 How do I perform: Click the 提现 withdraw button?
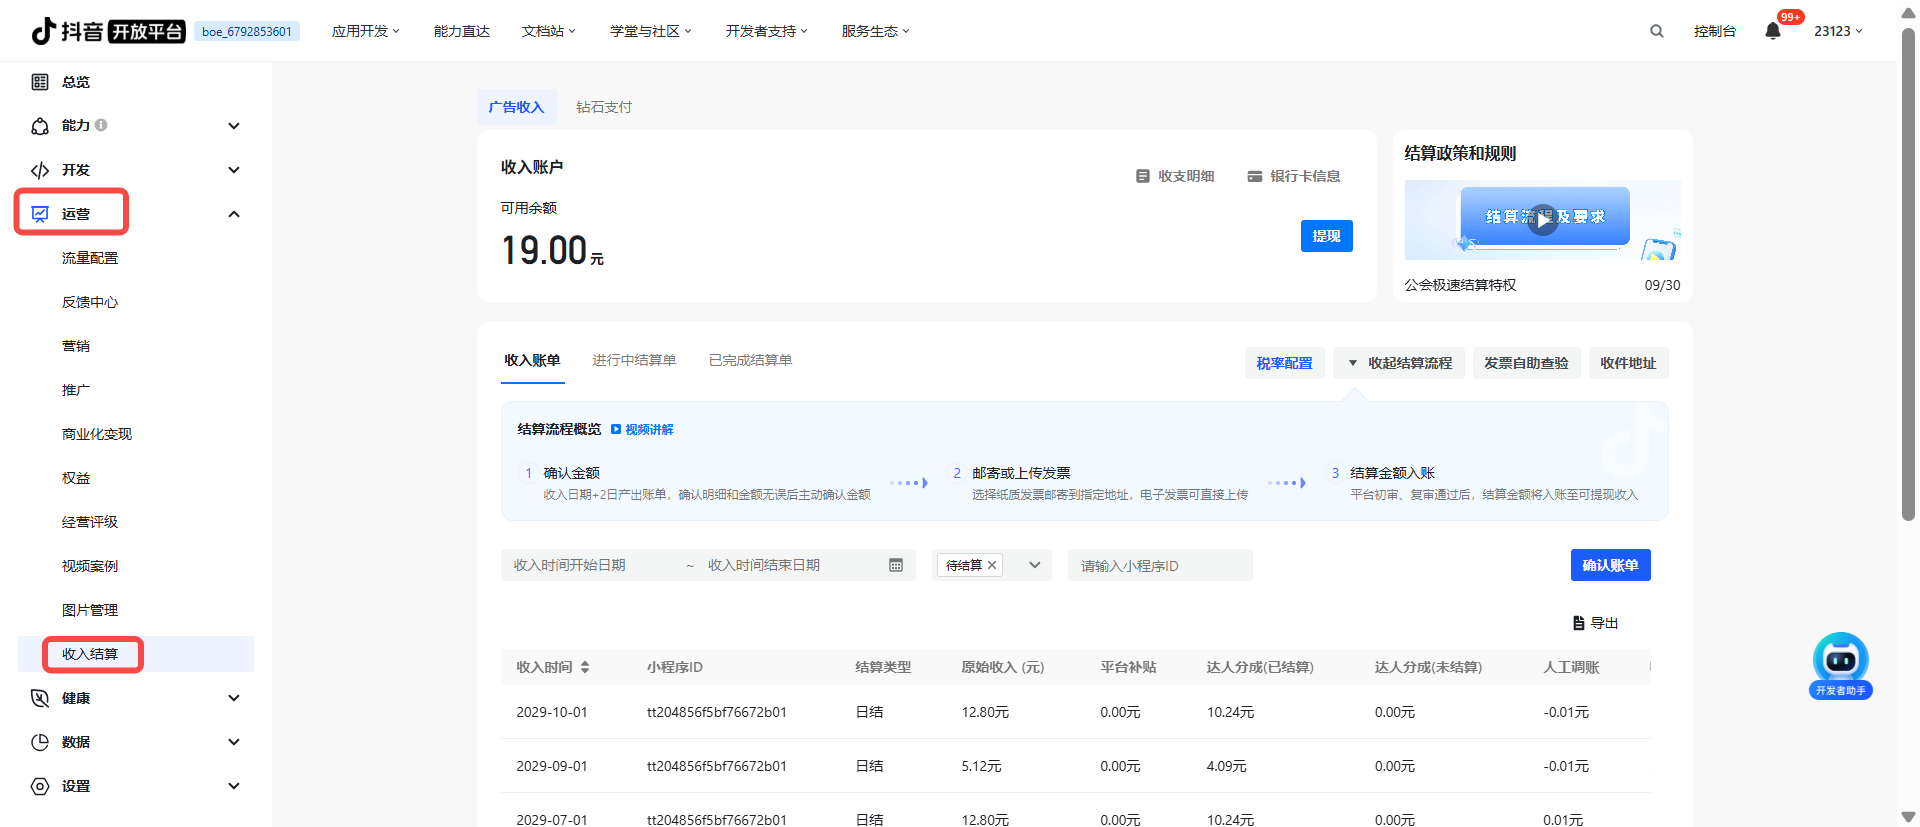click(x=1326, y=236)
